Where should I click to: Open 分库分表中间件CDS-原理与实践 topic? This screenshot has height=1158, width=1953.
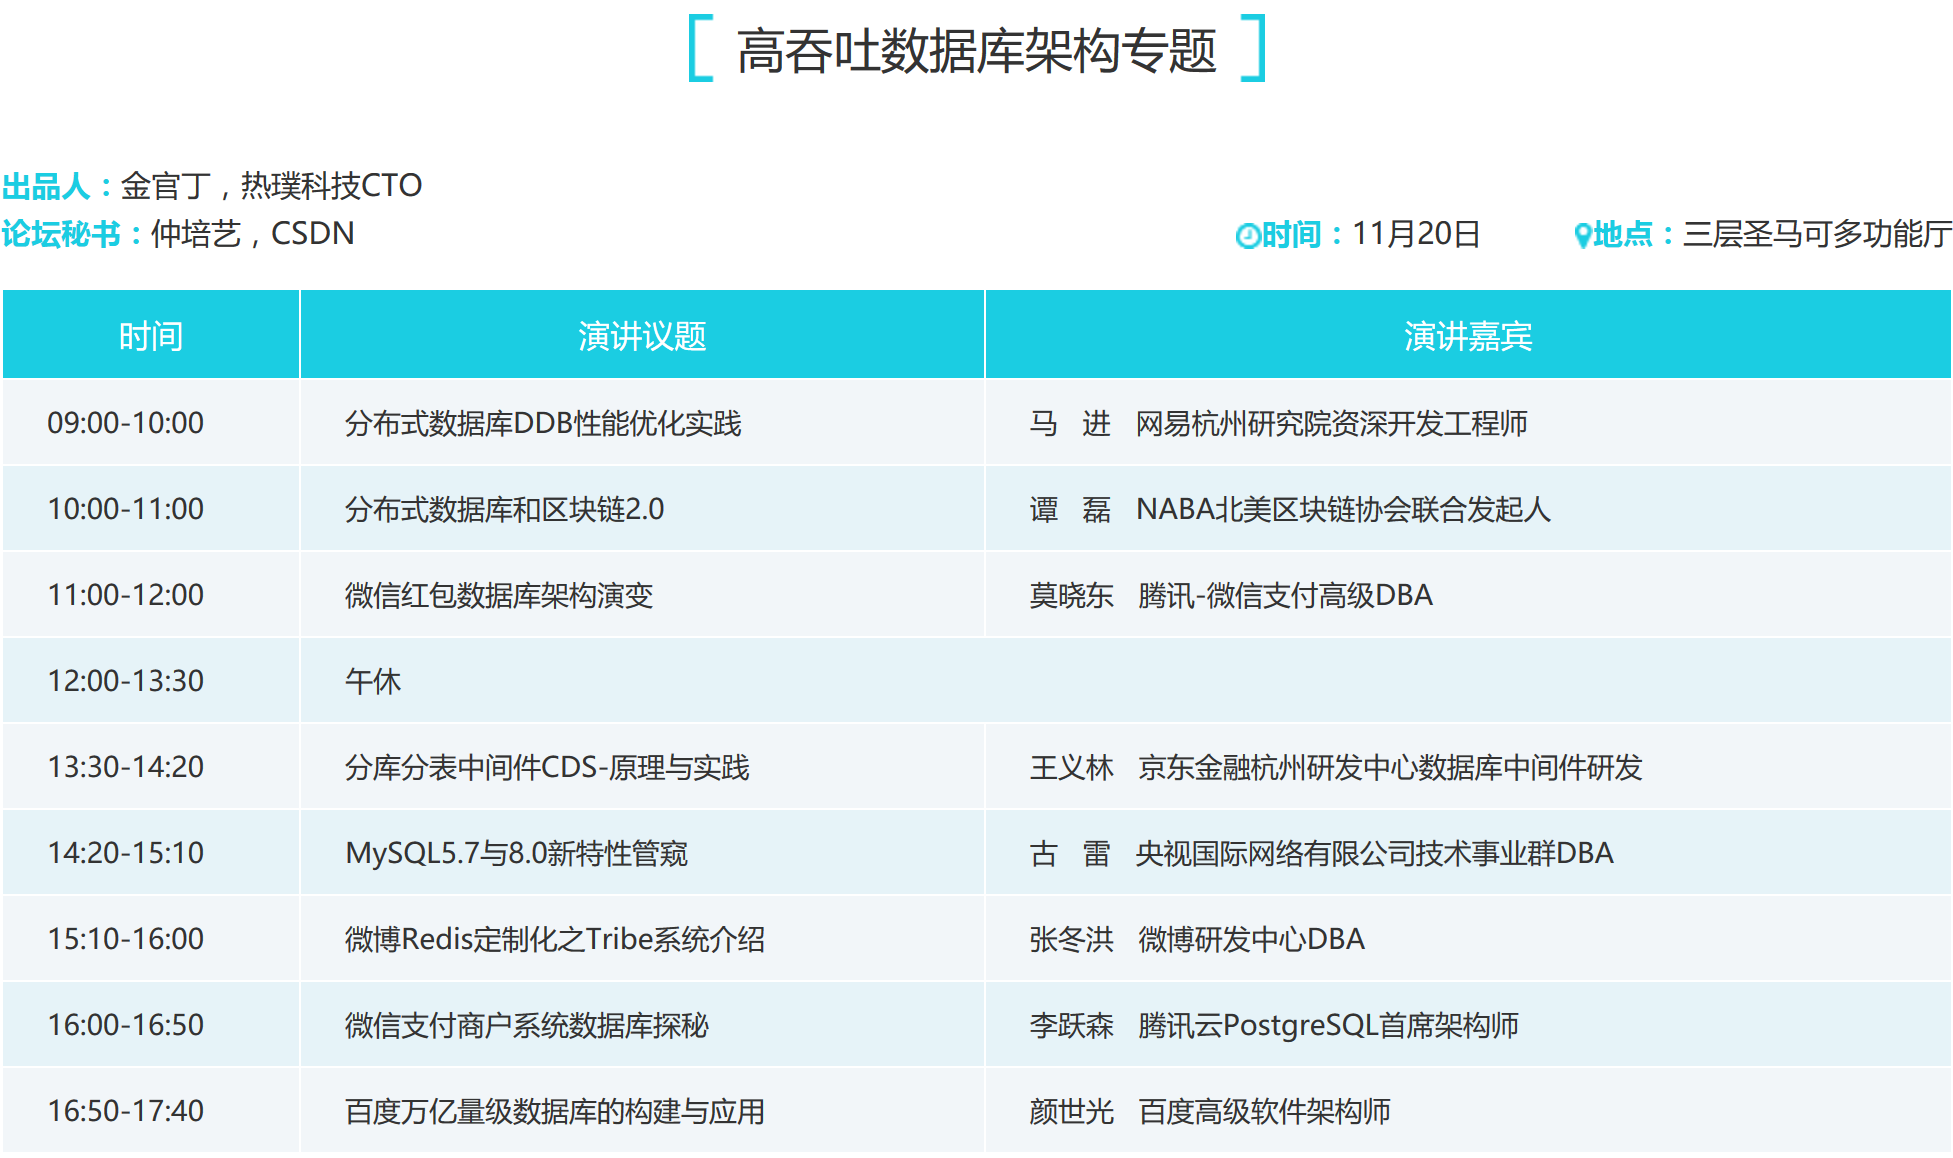click(547, 768)
